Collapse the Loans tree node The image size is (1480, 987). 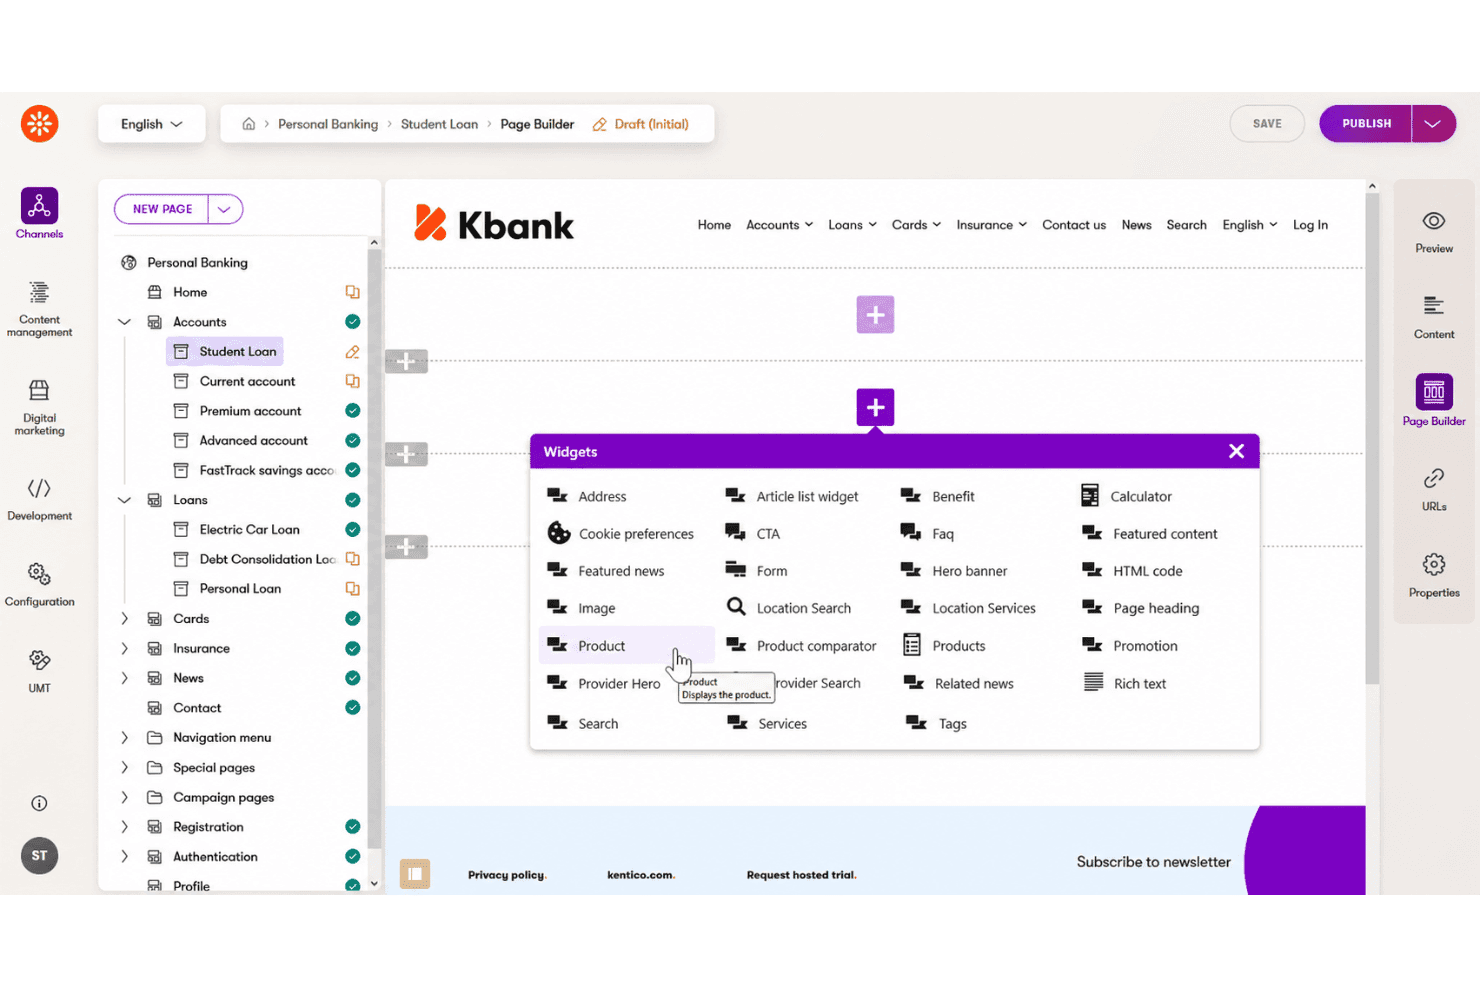(x=124, y=500)
